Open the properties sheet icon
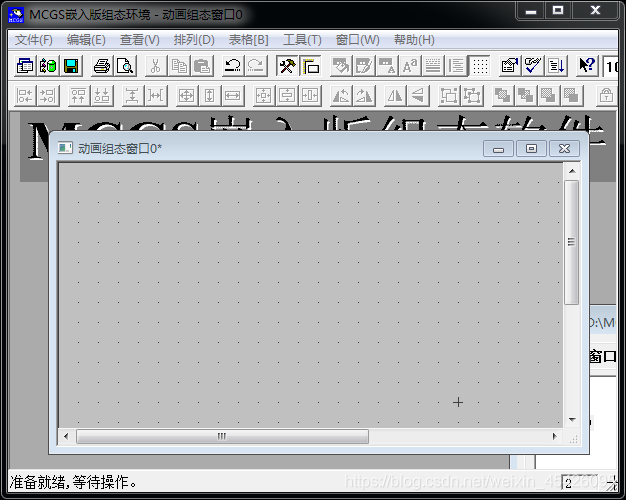 (x=510, y=66)
